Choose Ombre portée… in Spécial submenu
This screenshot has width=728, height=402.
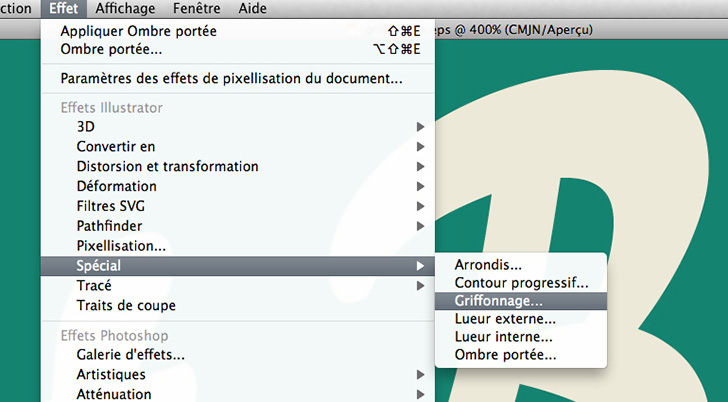pyautogui.click(x=521, y=355)
